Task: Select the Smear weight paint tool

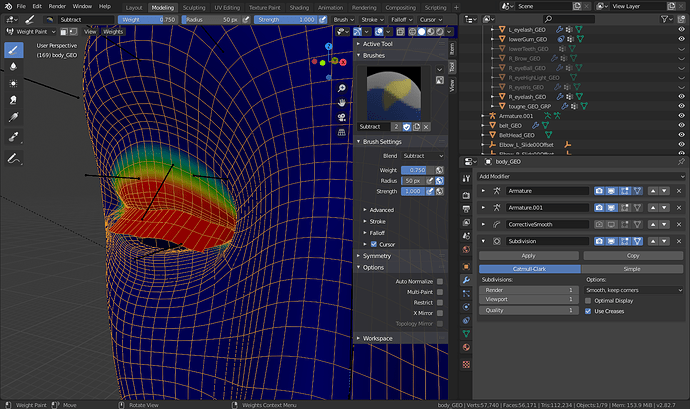Action: [x=13, y=100]
